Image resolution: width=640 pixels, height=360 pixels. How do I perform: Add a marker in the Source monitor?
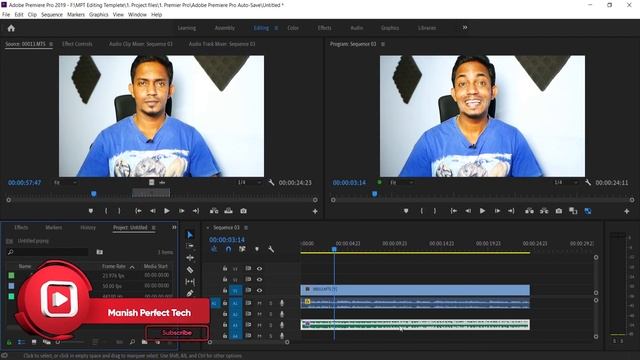pyautogui.click(x=91, y=211)
